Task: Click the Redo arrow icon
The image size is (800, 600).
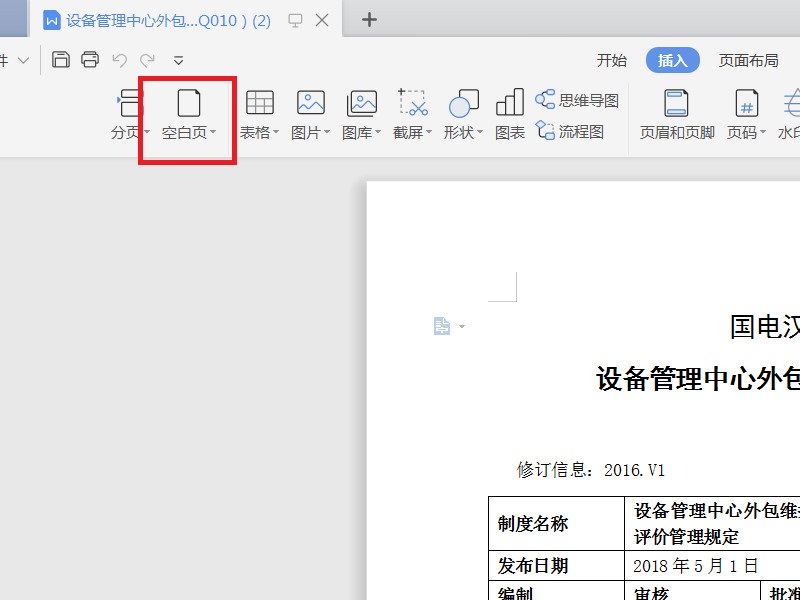Action: click(147, 60)
